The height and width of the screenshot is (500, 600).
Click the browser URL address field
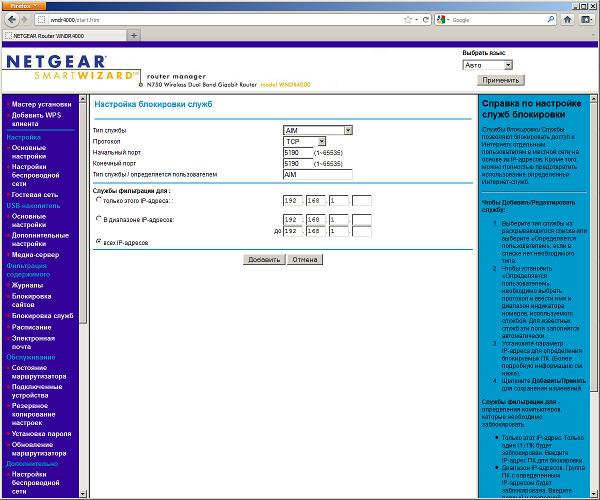(226, 20)
